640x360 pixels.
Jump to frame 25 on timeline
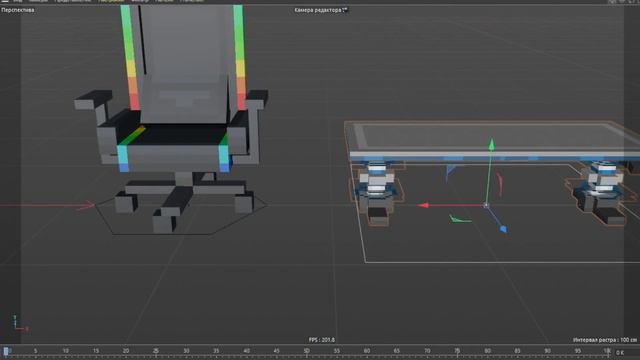pyautogui.click(x=156, y=351)
